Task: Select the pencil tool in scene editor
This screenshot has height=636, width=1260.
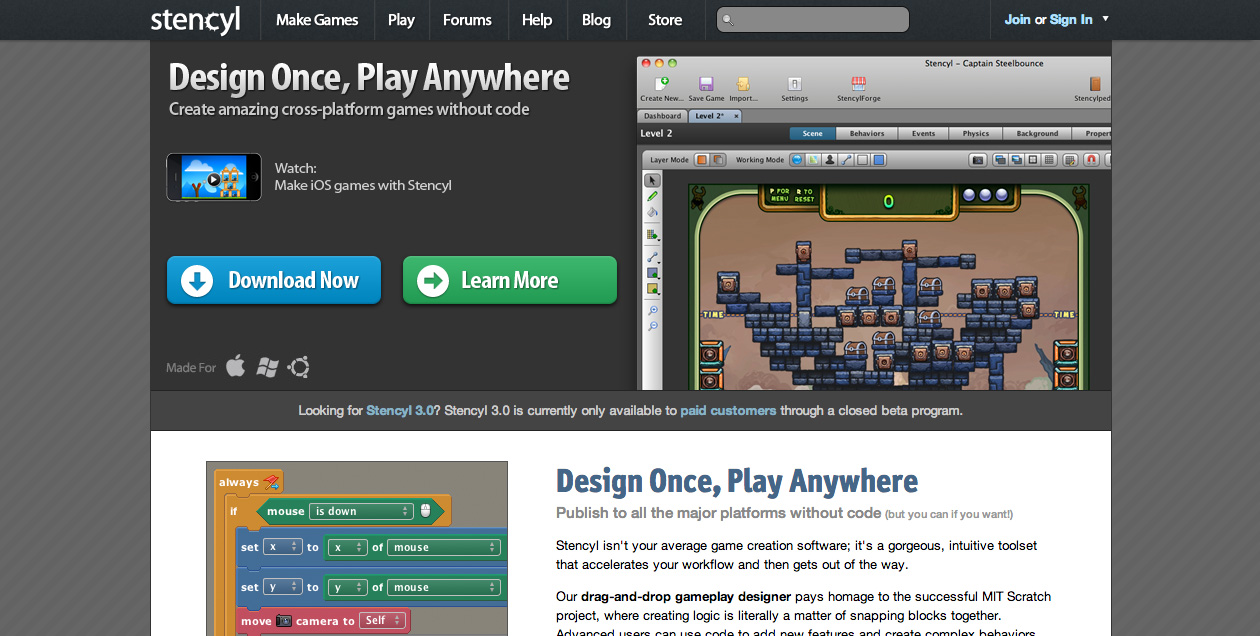Action: (x=652, y=196)
